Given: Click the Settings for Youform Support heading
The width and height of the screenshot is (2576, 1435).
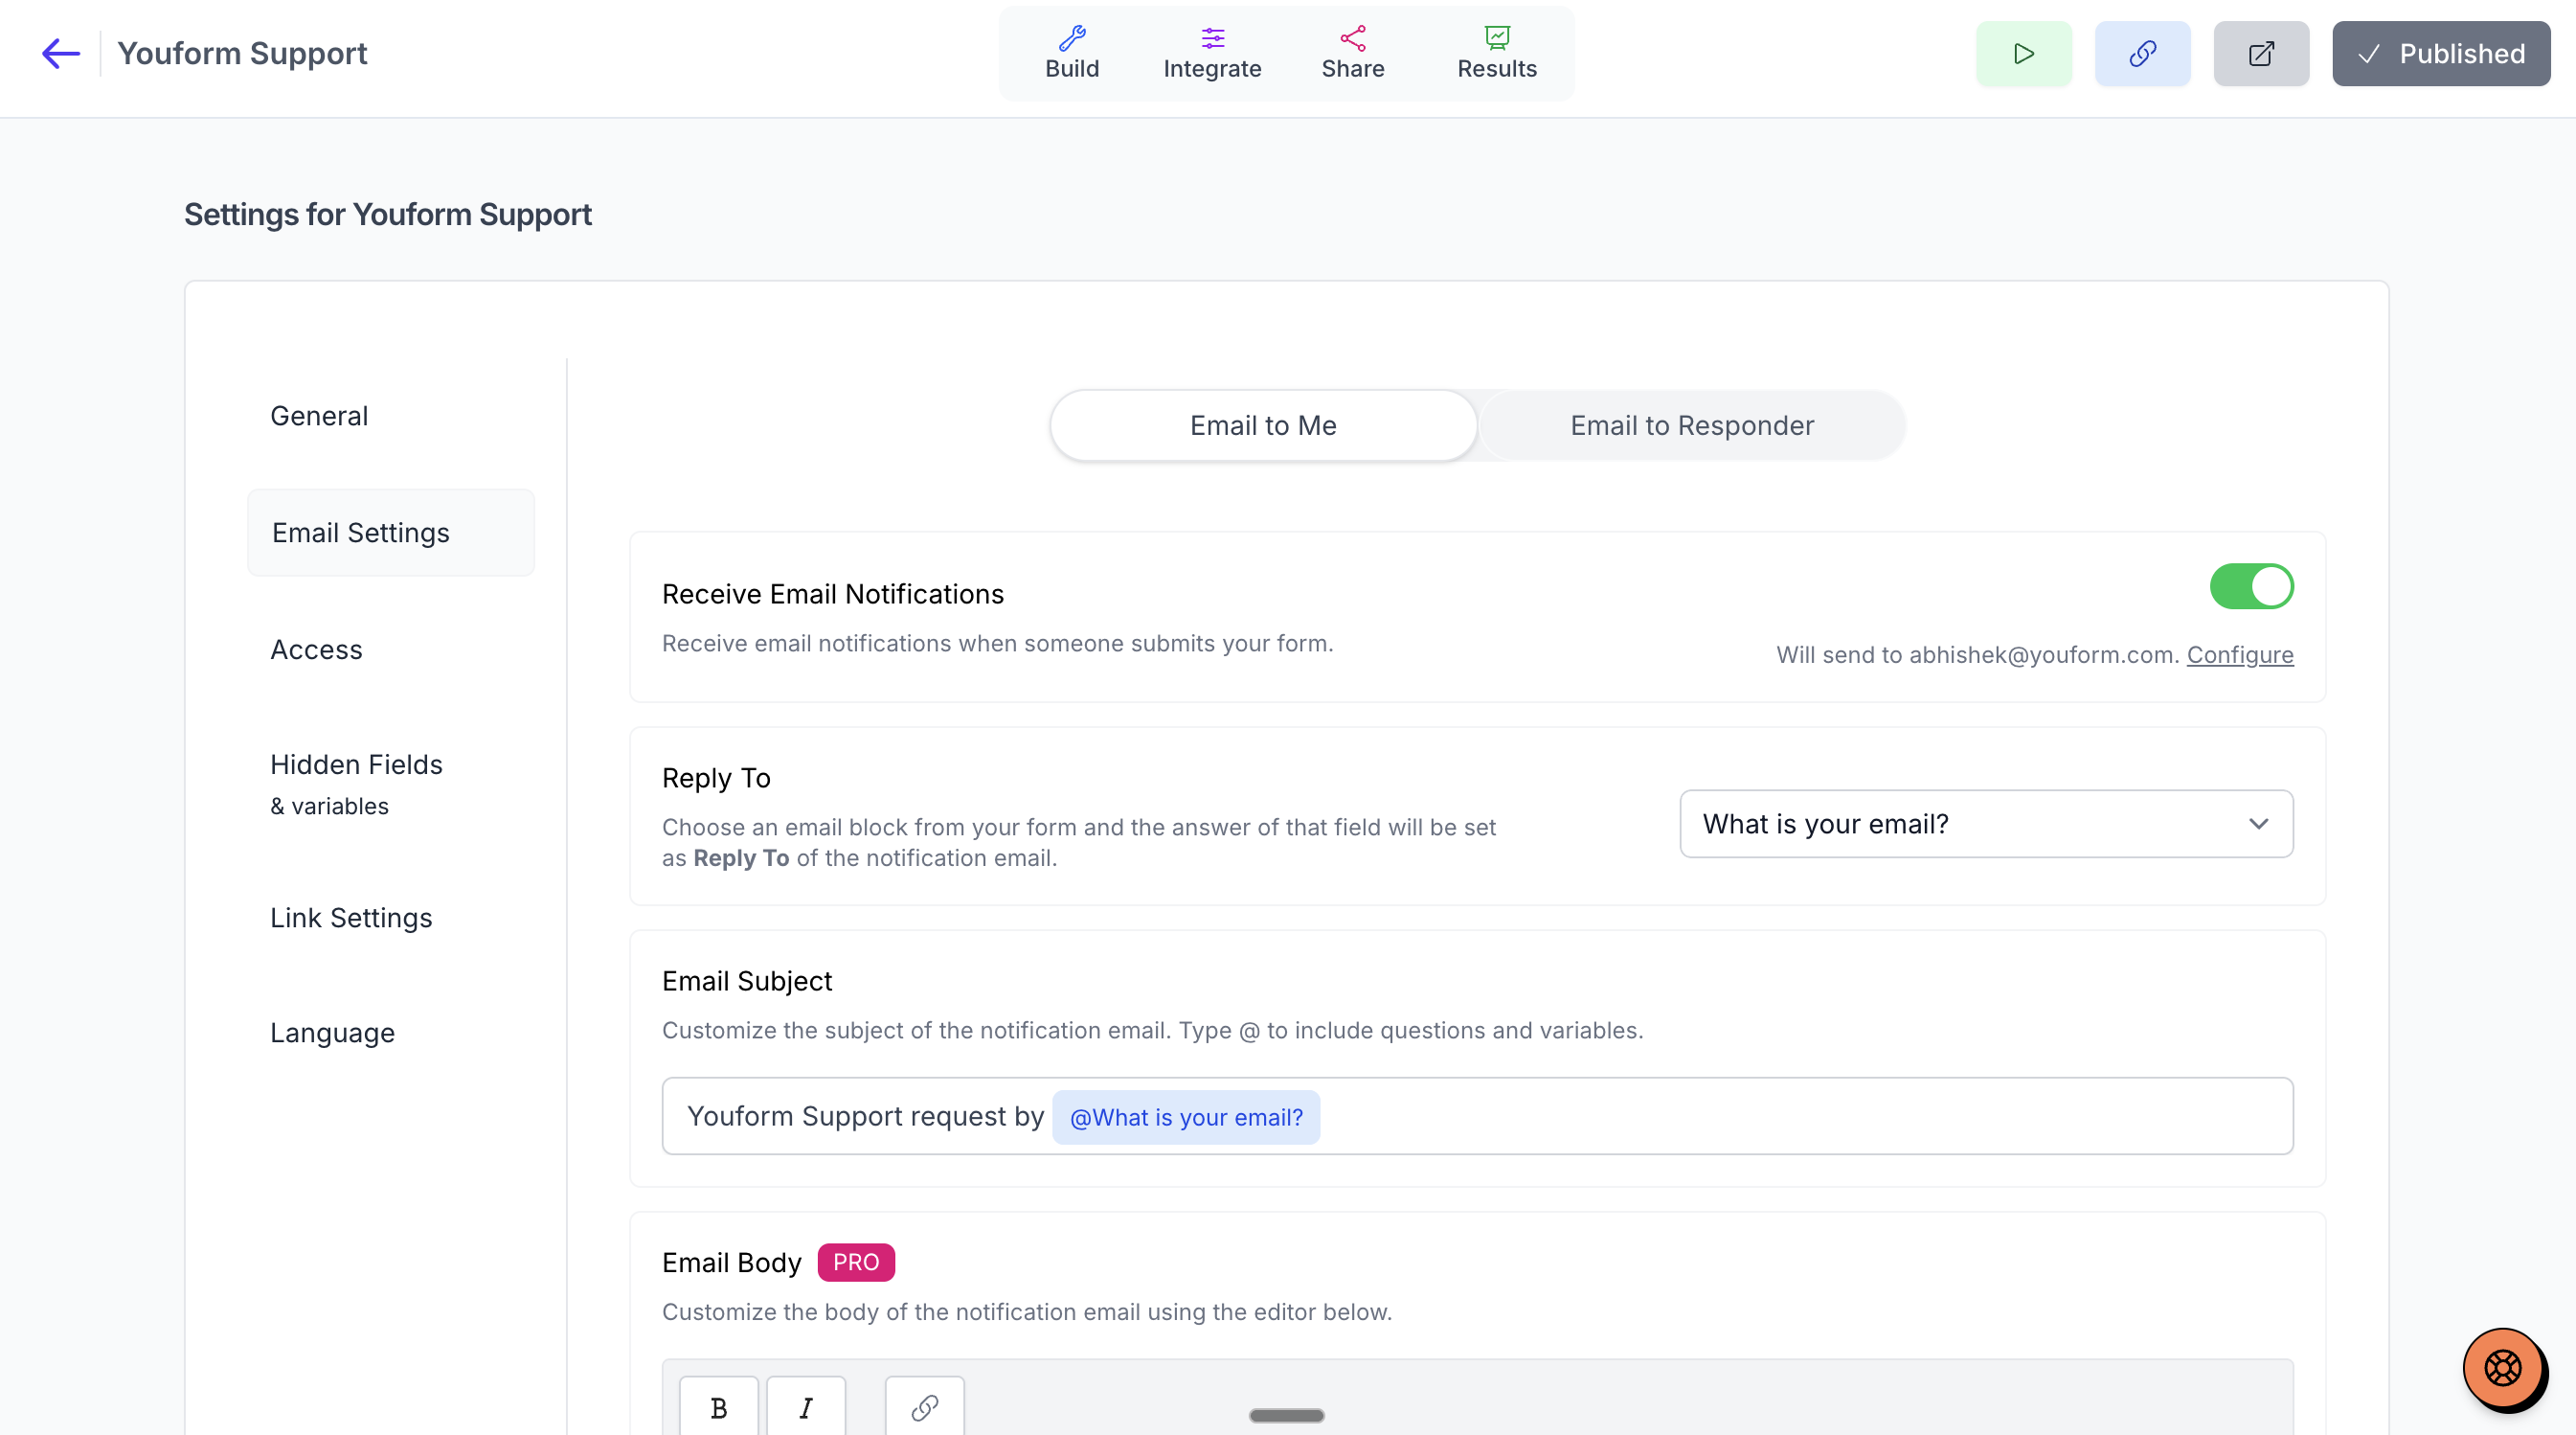Looking at the screenshot, I should (x=388, y=214).
